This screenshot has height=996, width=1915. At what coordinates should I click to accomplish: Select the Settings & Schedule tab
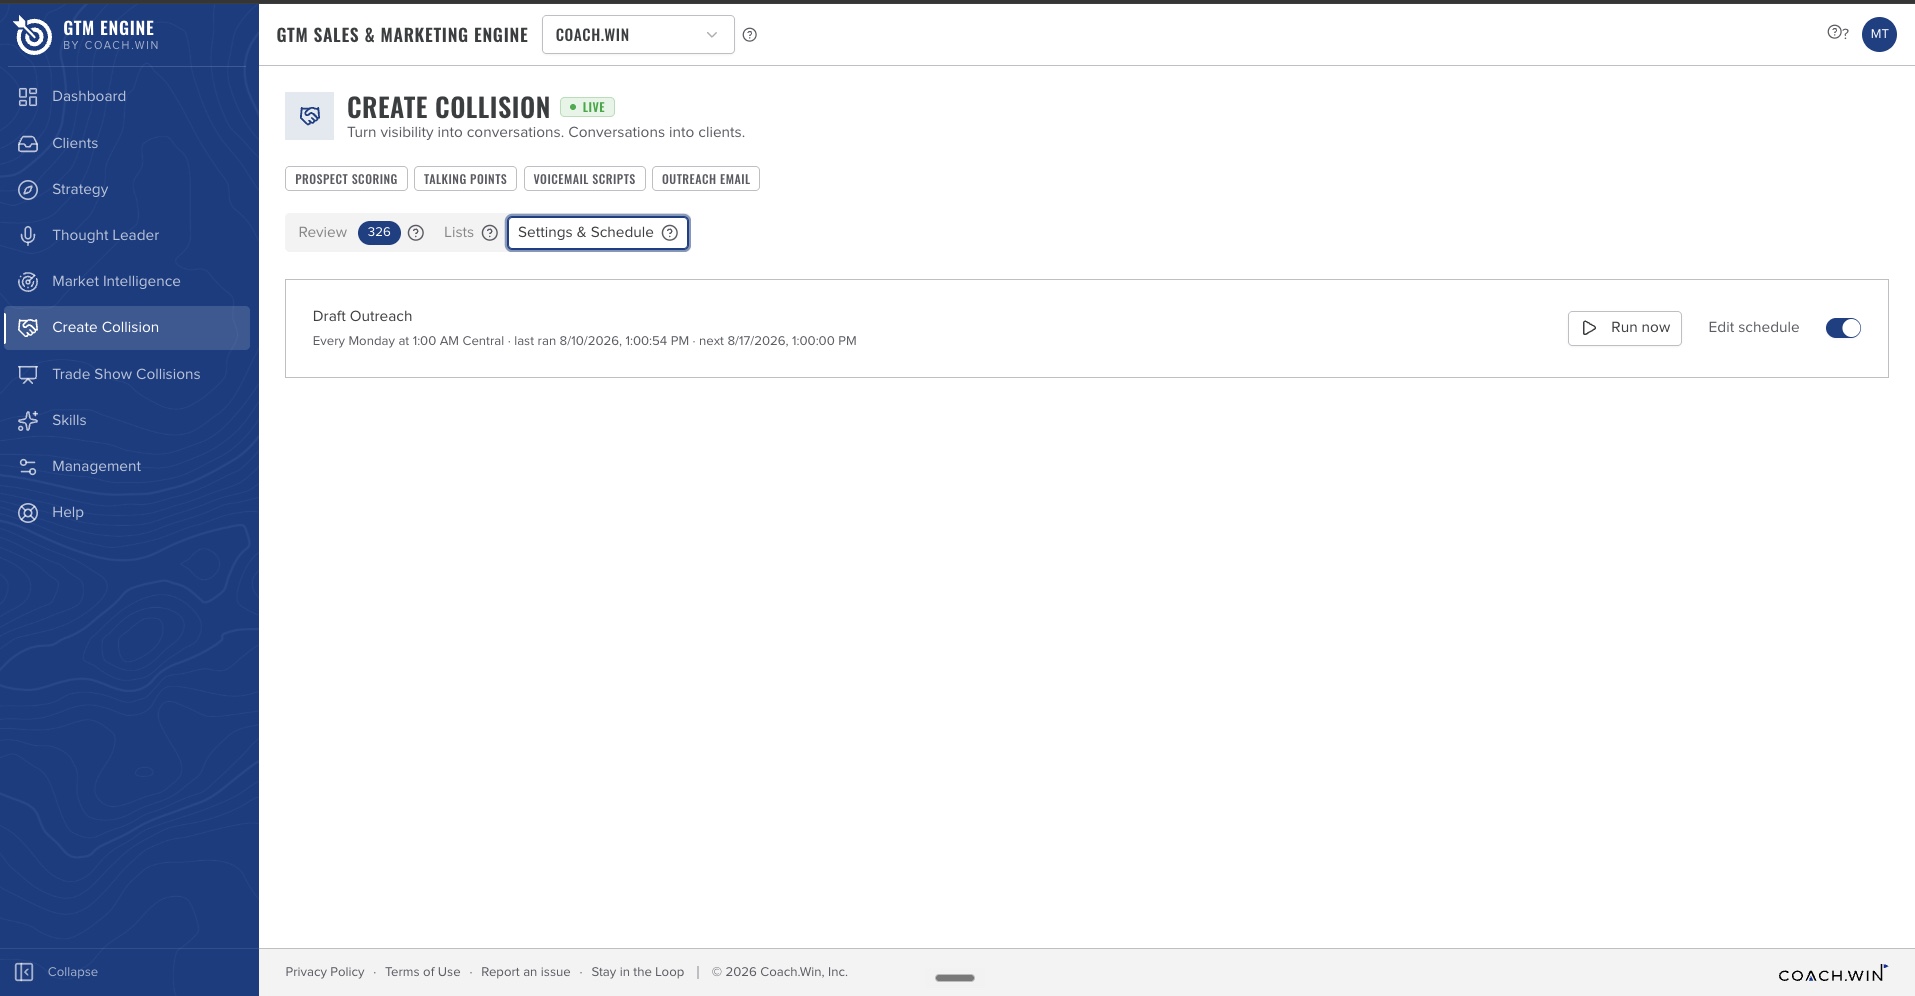pyautogui.click(x=598, y=233)
